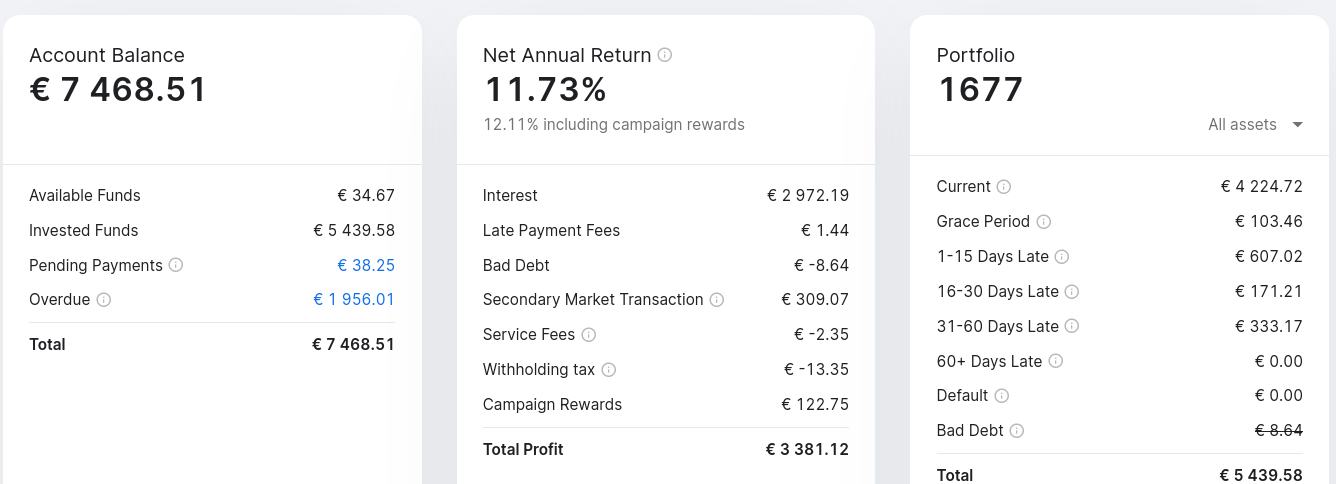This screenshot has width=1336, height=484.
Task: Click info icon next to 16-30 Days Late
Action: tap(1072, 292)
